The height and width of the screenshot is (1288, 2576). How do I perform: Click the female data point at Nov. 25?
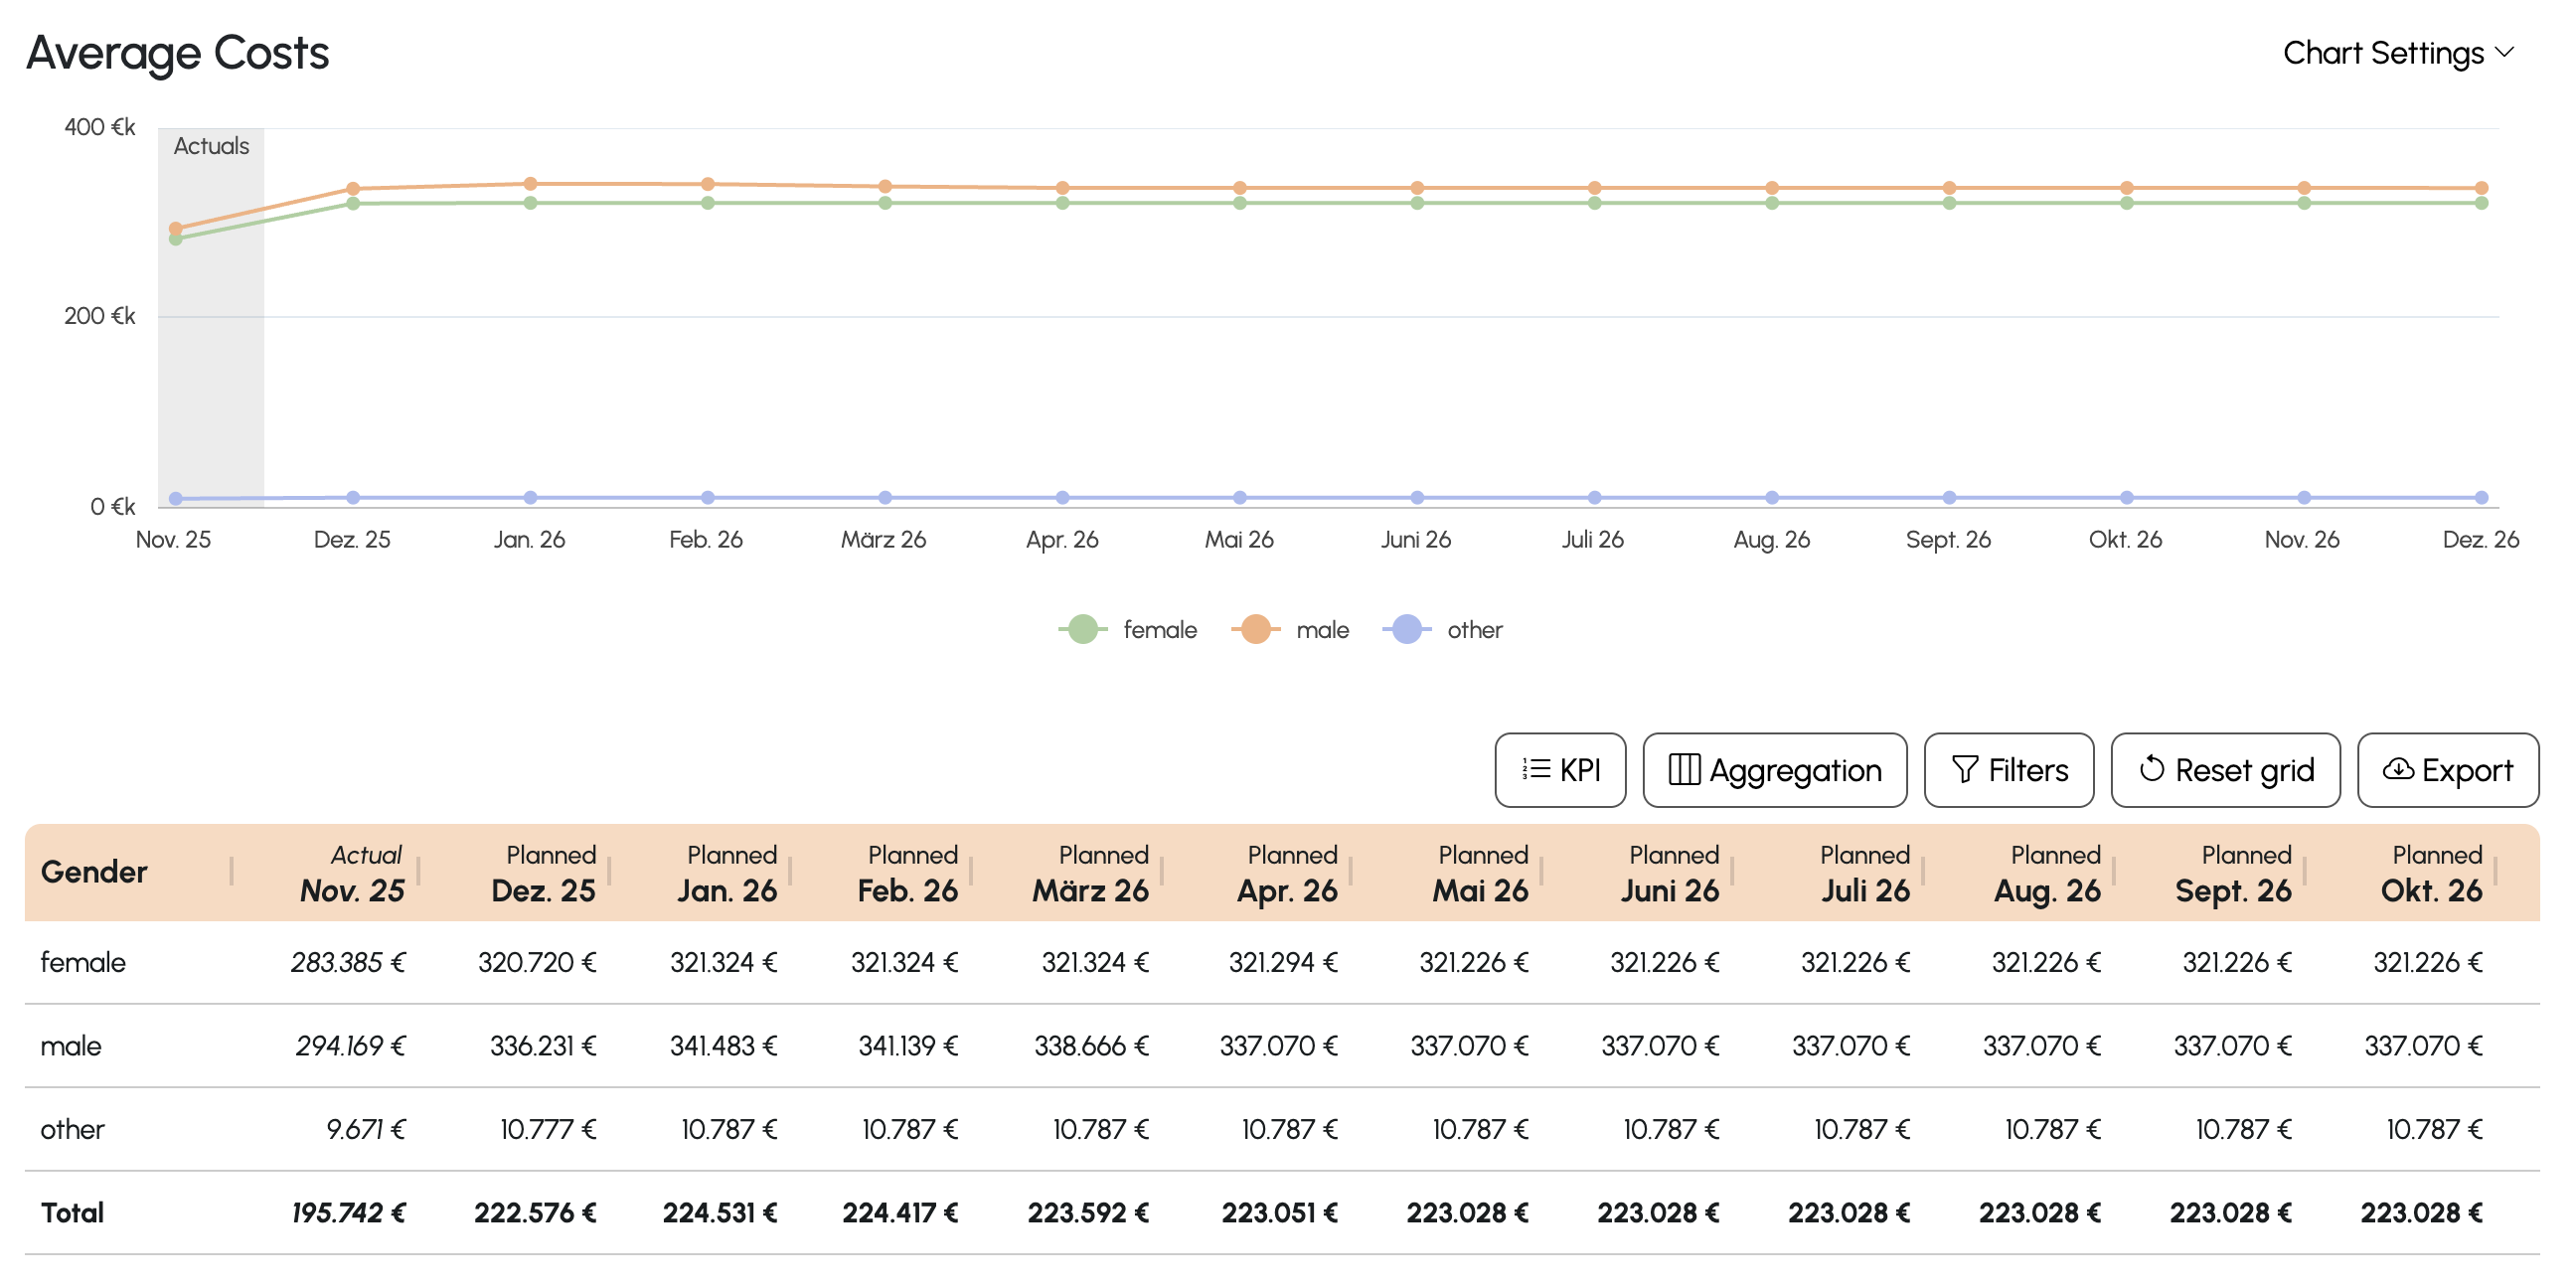[x=176, y=239]
